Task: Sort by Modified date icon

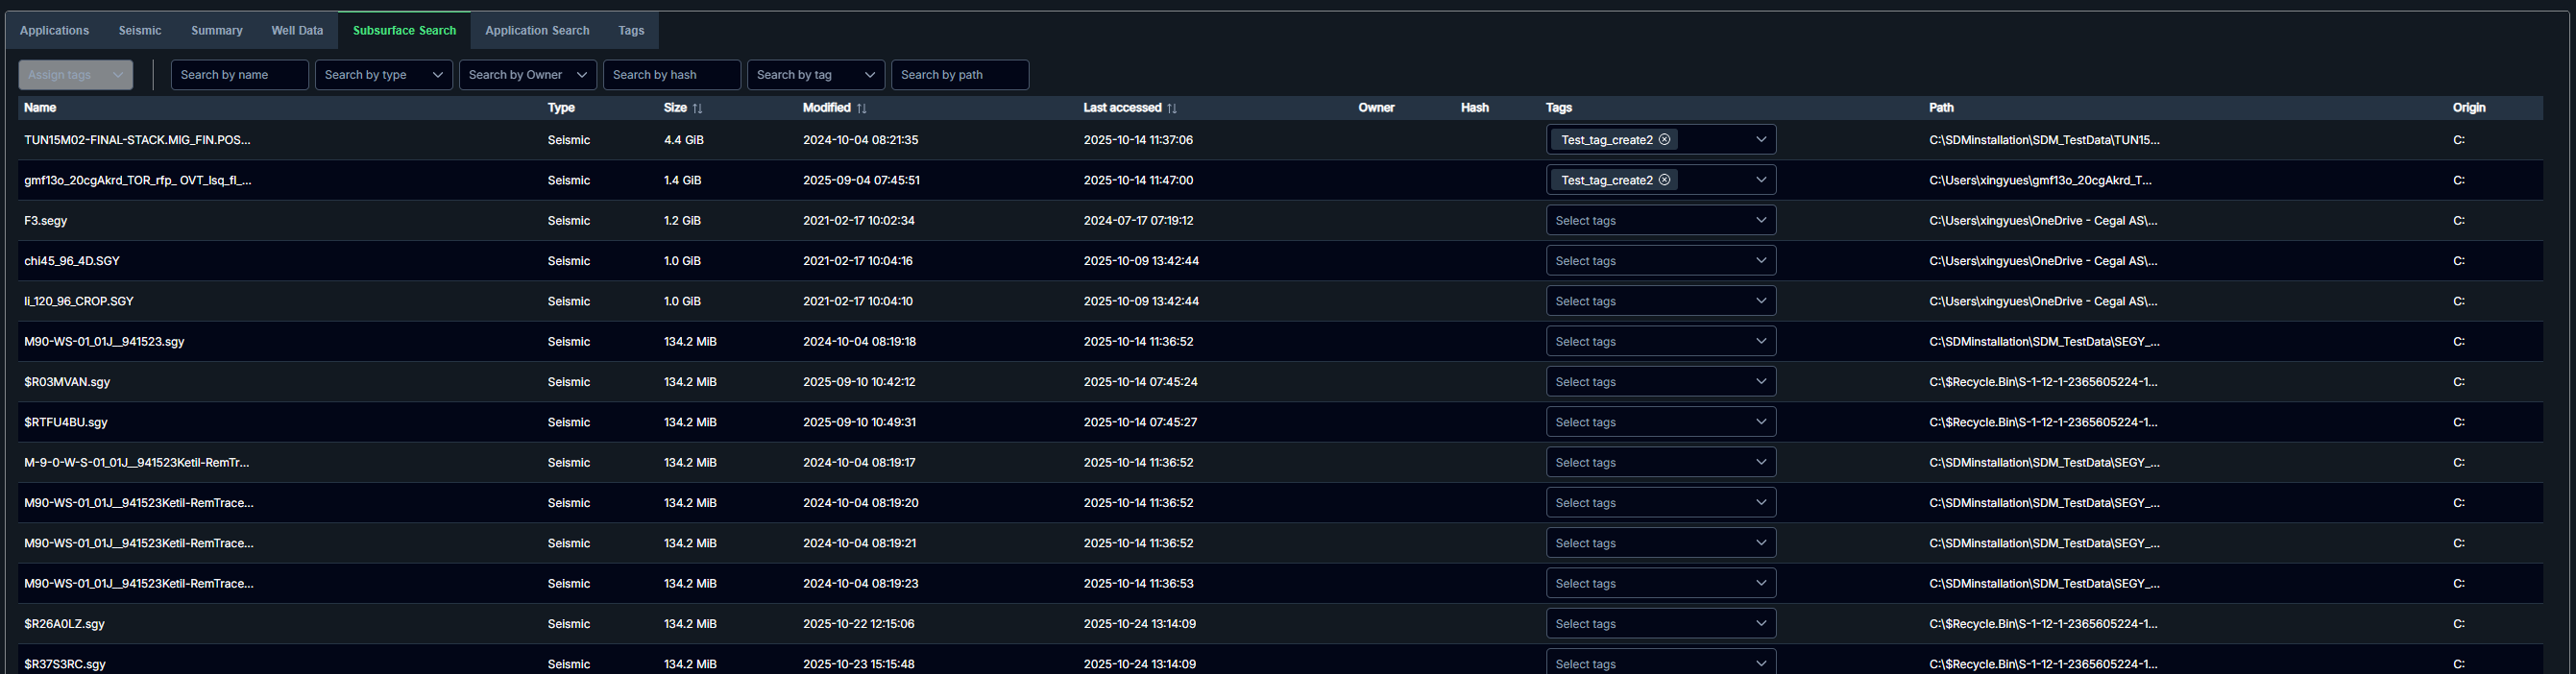Action: [x=861, y=108]
